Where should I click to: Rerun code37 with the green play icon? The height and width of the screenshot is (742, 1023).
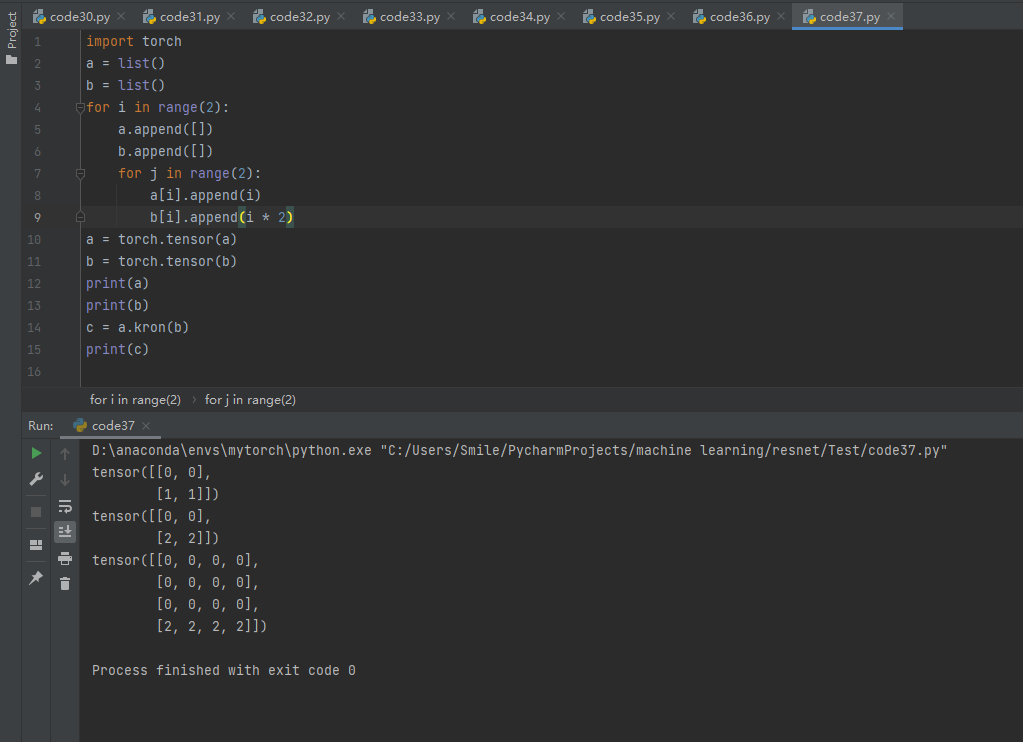[x=37, y=453]
